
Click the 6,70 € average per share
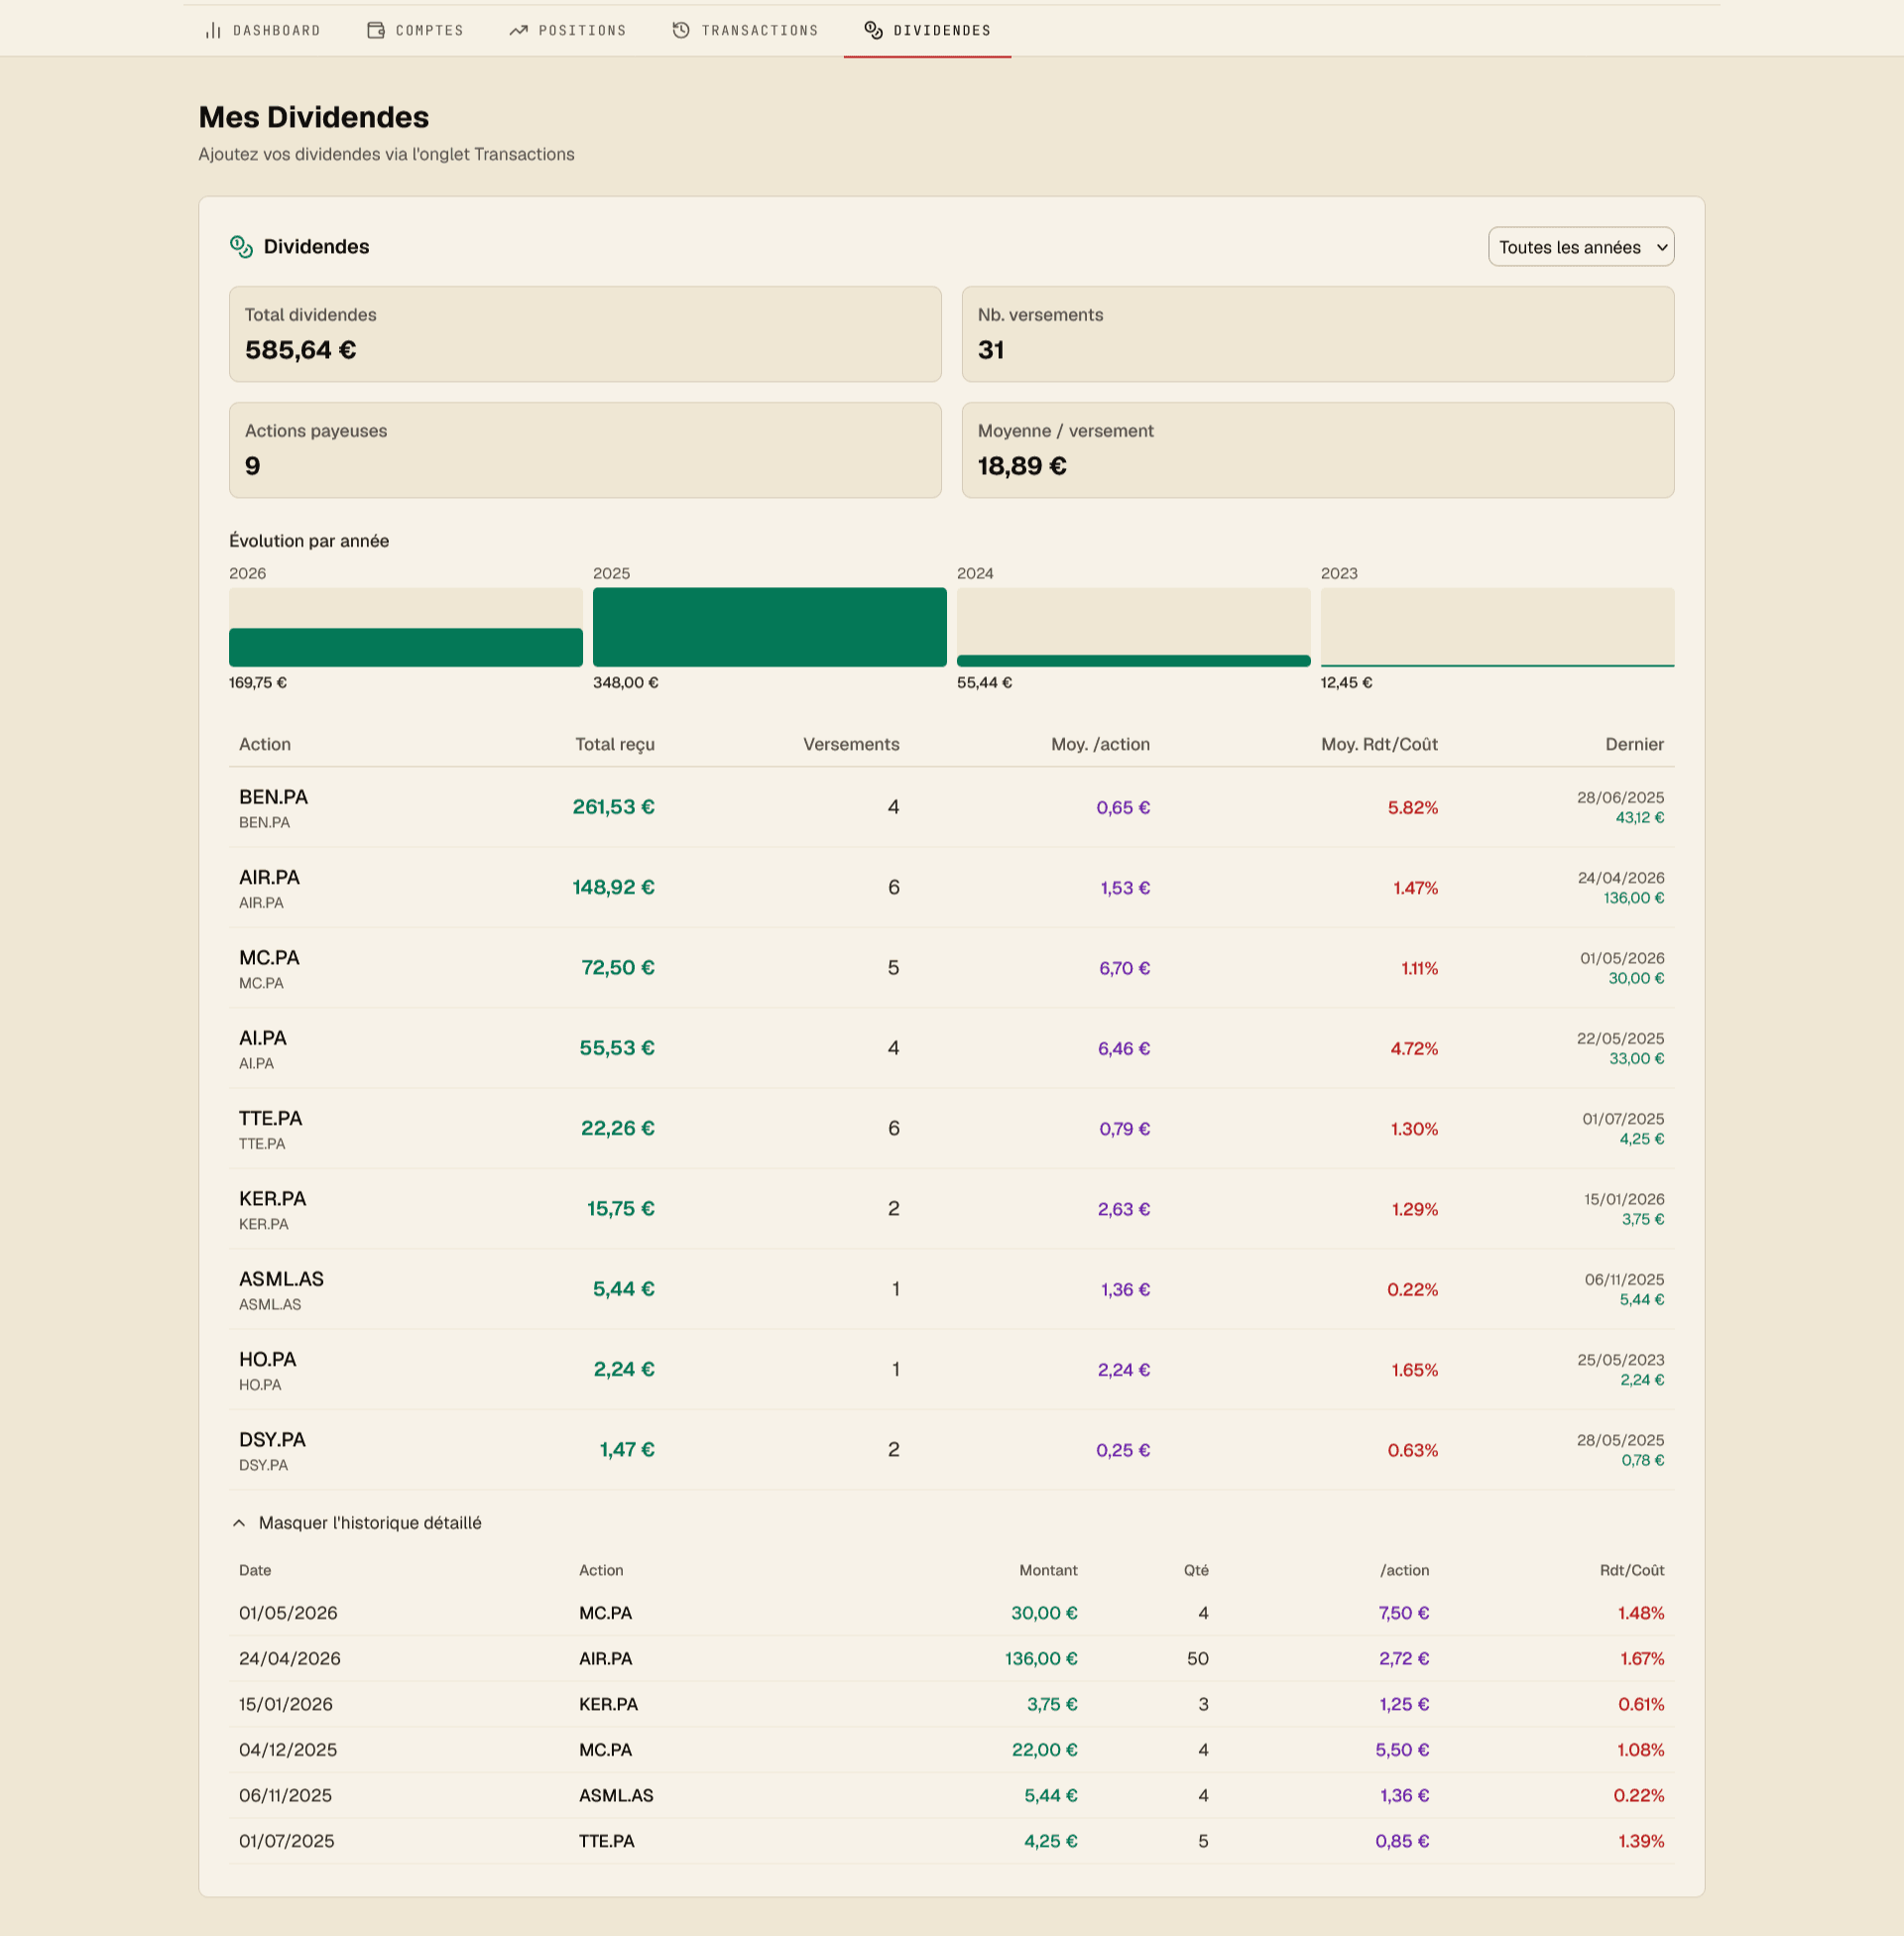[1124, 969]
